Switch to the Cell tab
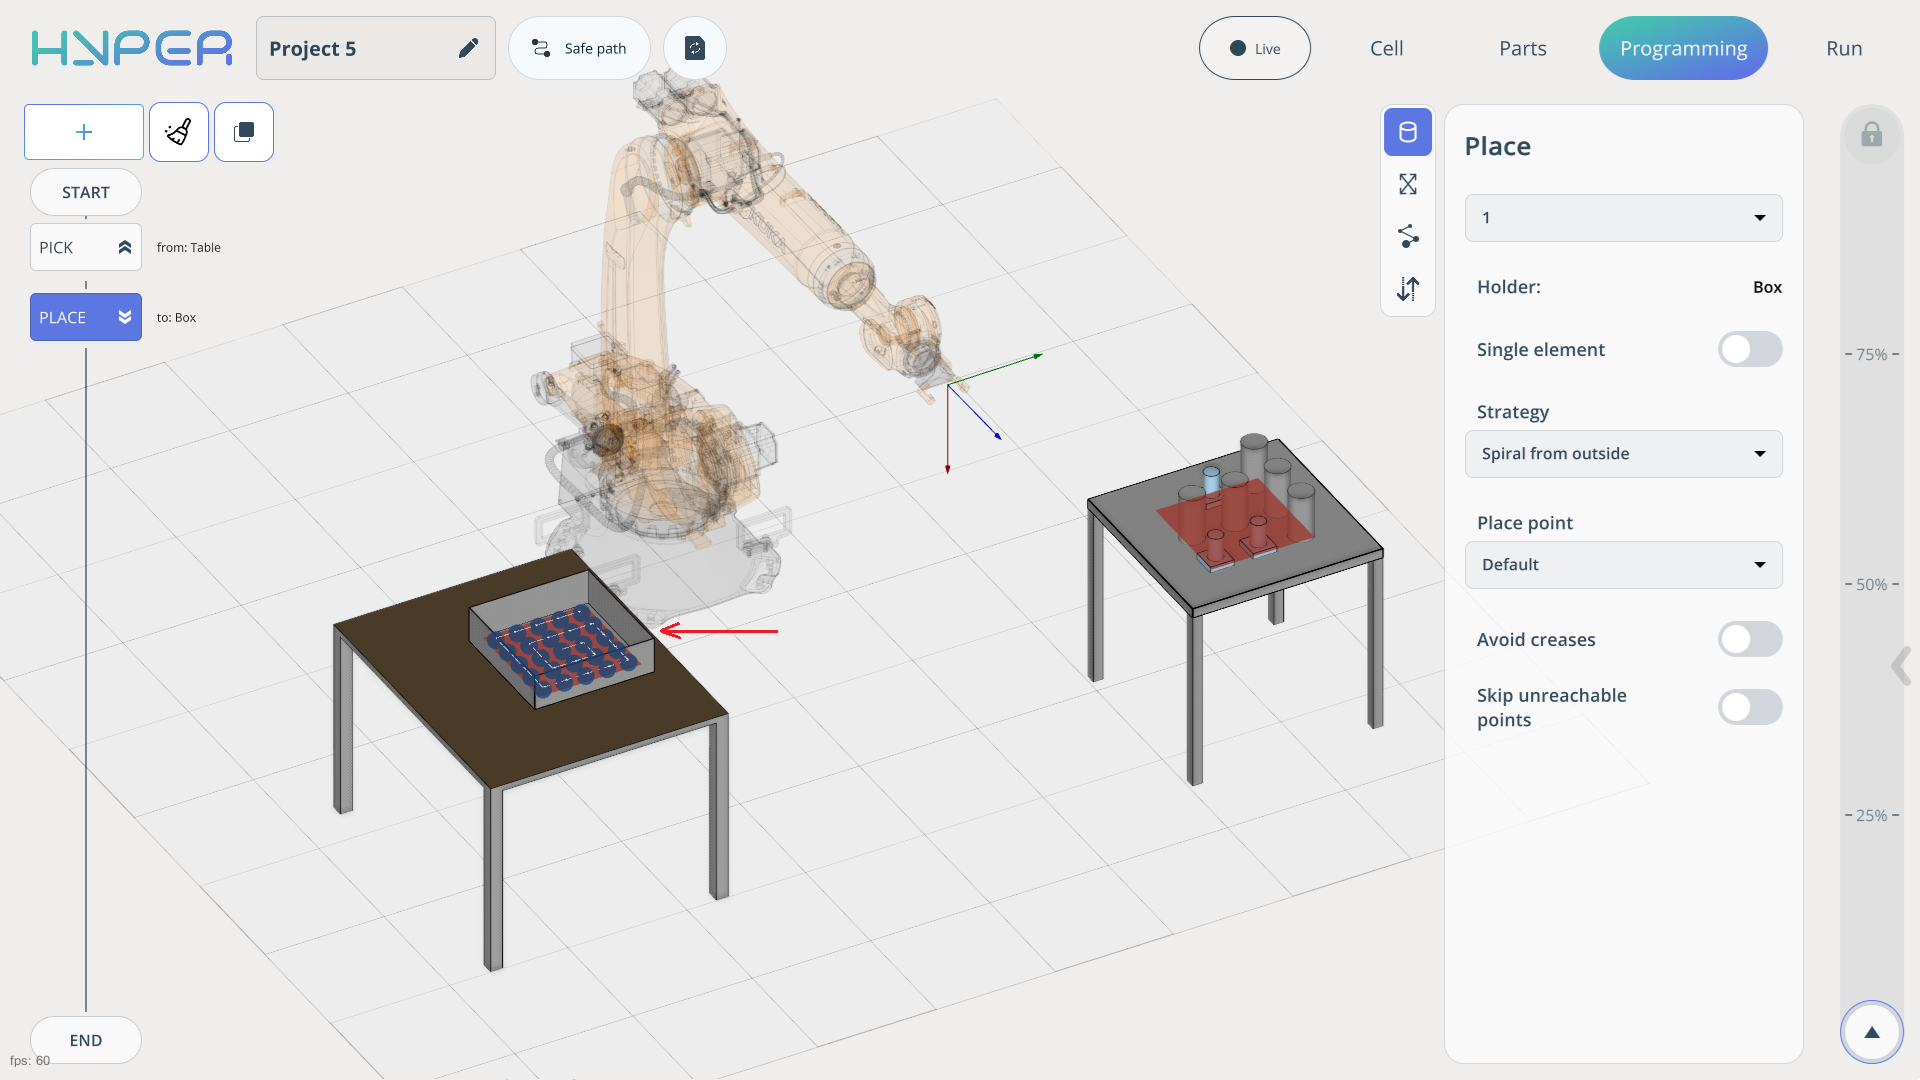Viewport: 1920px width, 1080px height. [x=1386, y=48]
